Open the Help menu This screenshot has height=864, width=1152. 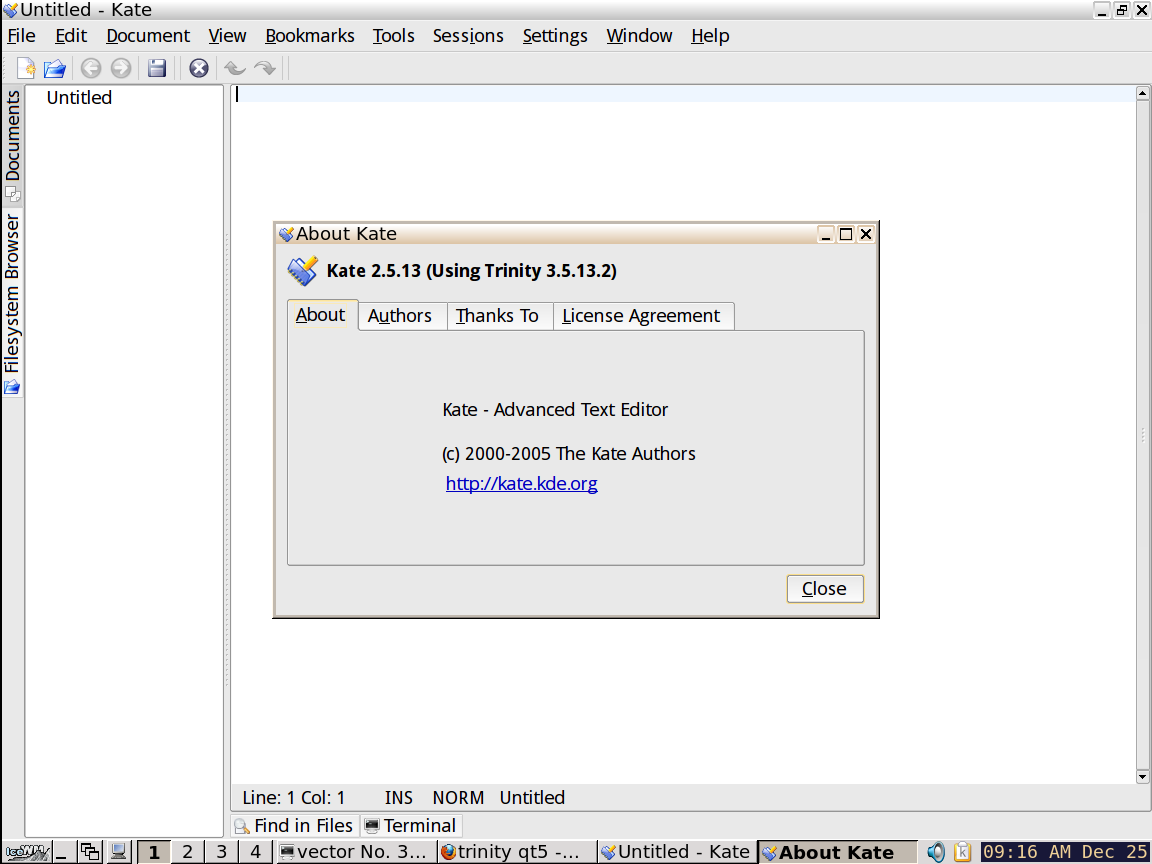710,36
